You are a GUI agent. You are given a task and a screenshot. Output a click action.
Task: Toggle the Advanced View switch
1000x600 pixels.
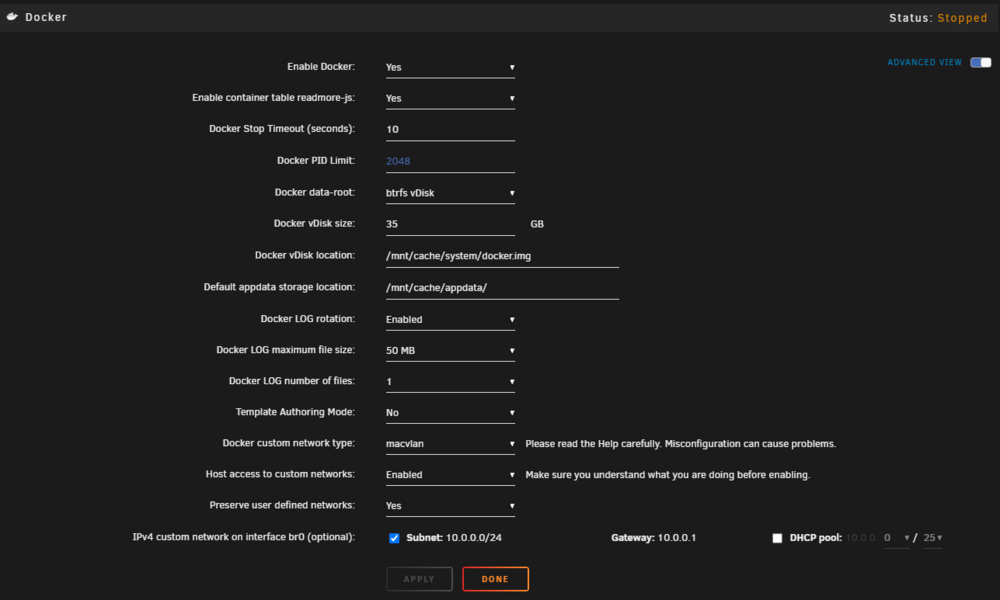click(x=980, y=62)
